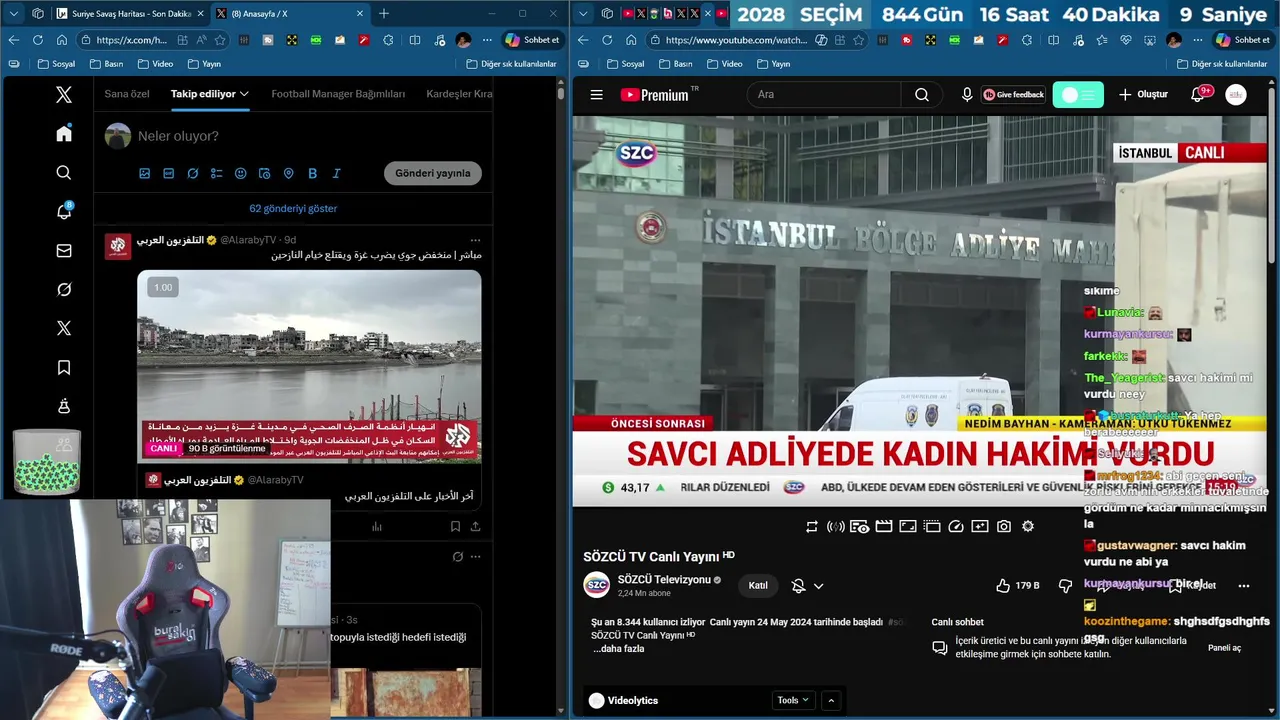The height and width of the screenshot is (720, 1280).
Task: Open Diğer sık kullanılanlar folder in X window
Action: (x=511, y=63)
